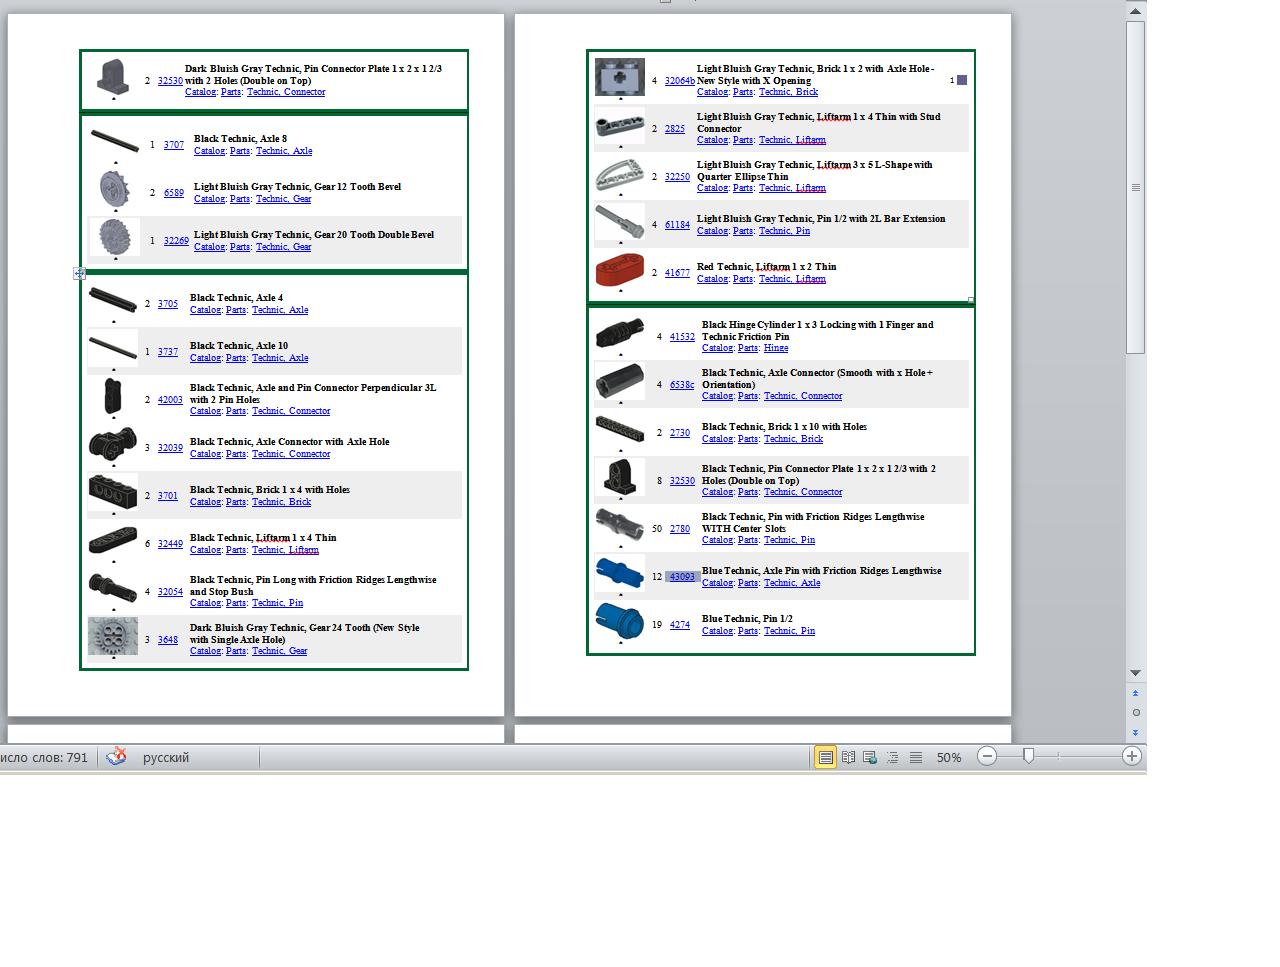Click the red Technic Liftarm thumbnail

(620, 271)
